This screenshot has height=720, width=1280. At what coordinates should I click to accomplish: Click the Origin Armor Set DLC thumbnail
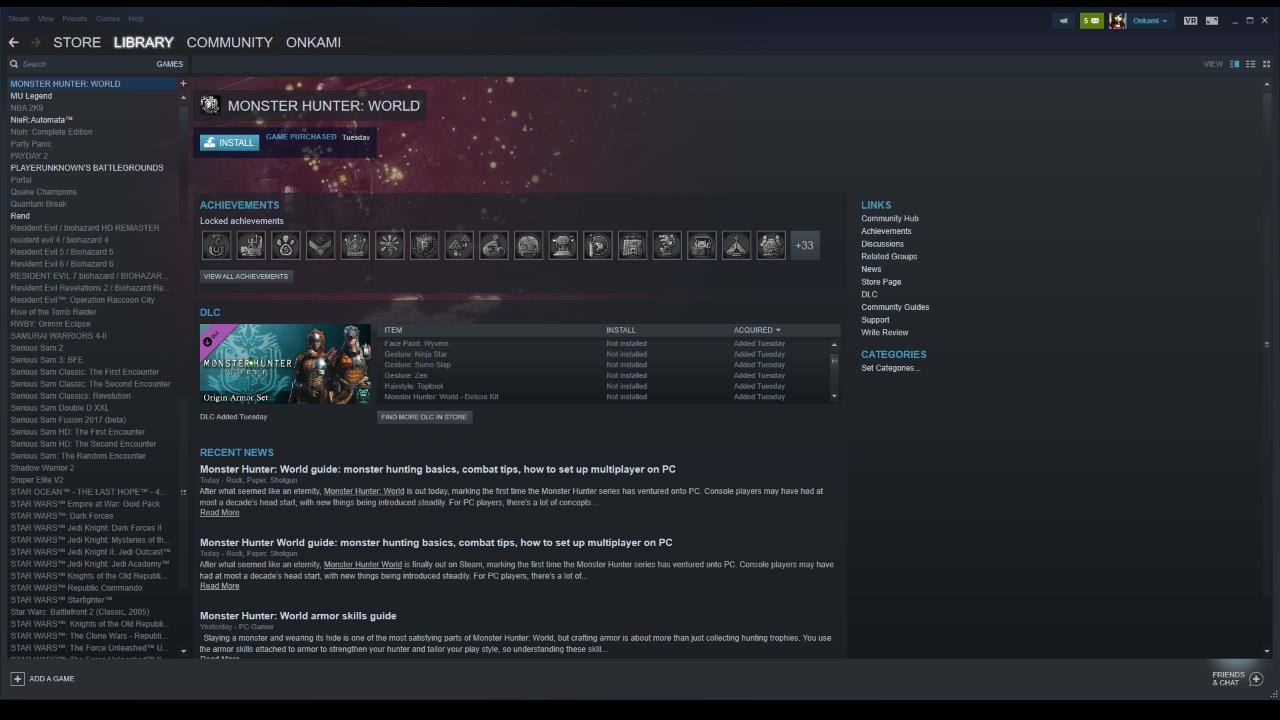pyautogui.click(x=285, y=363)
